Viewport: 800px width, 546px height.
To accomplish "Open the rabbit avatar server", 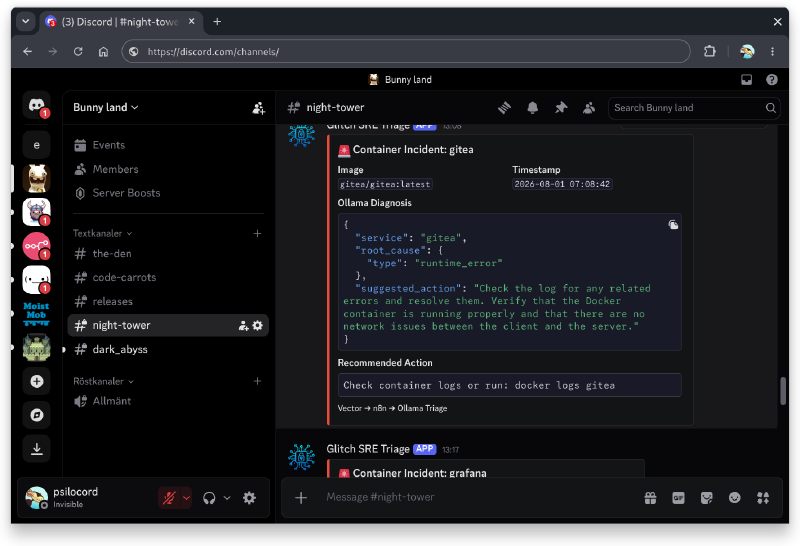I will click(x=36, y=178).
